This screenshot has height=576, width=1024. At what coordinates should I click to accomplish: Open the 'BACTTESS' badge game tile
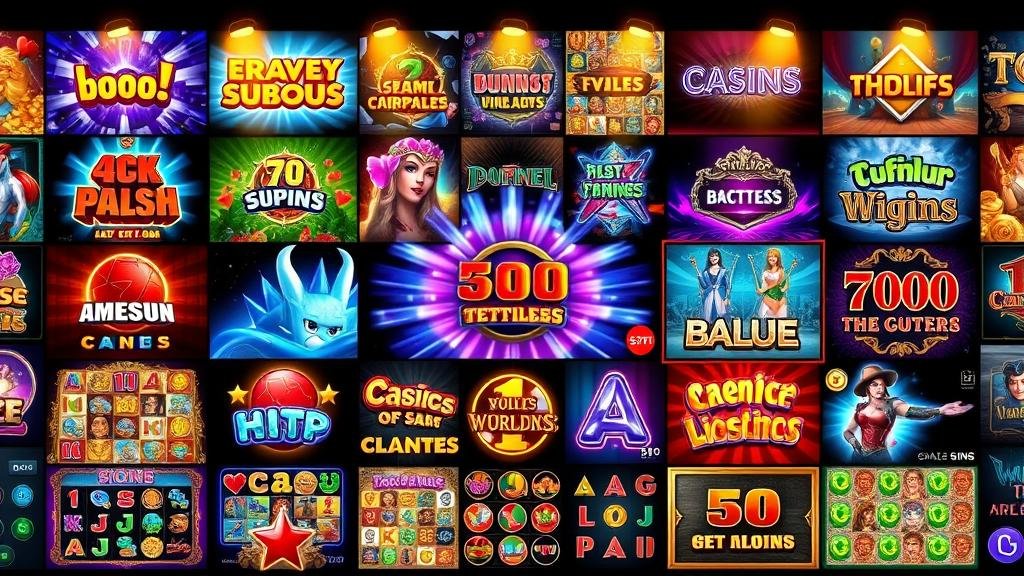pos(743,189)
